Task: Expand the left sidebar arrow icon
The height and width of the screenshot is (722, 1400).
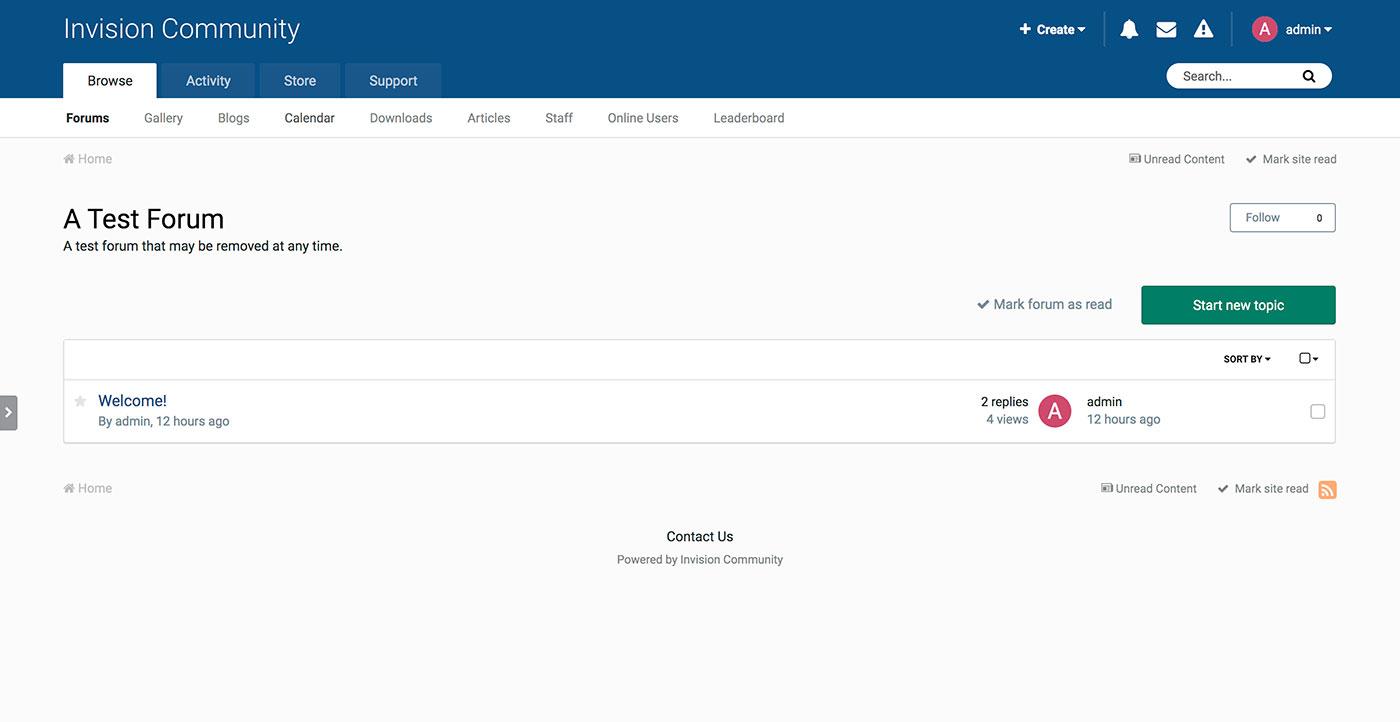Action: 8,411
